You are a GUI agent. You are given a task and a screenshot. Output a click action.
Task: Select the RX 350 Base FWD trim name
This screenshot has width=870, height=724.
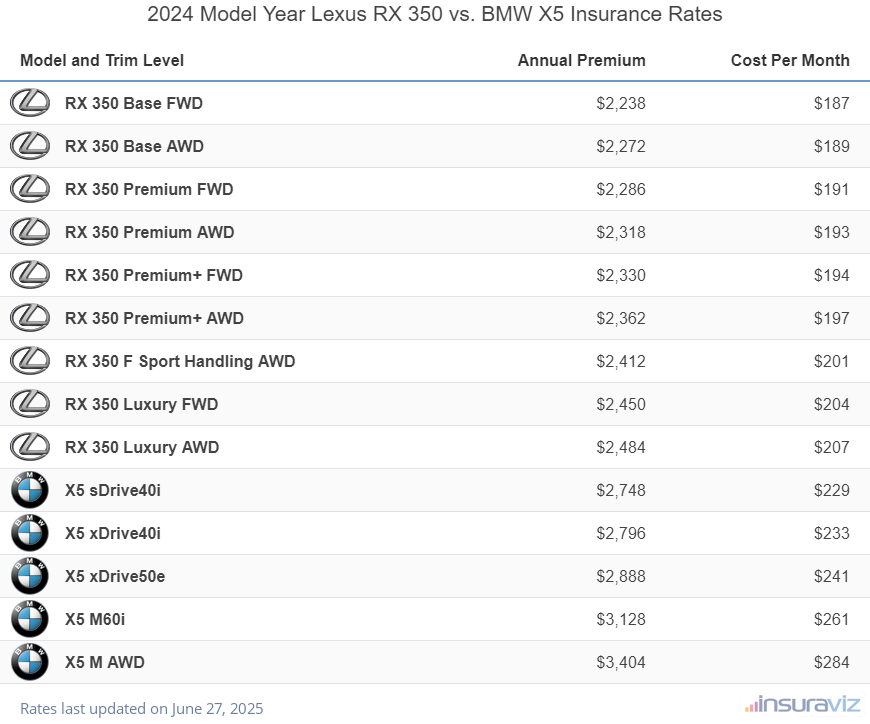(x=134, y=103)
